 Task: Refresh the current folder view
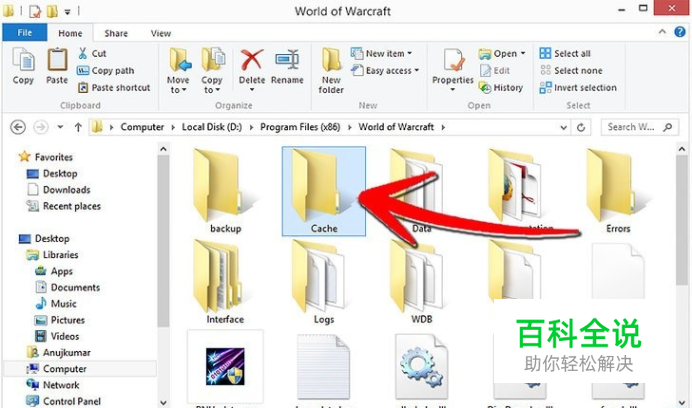point(581,128)
